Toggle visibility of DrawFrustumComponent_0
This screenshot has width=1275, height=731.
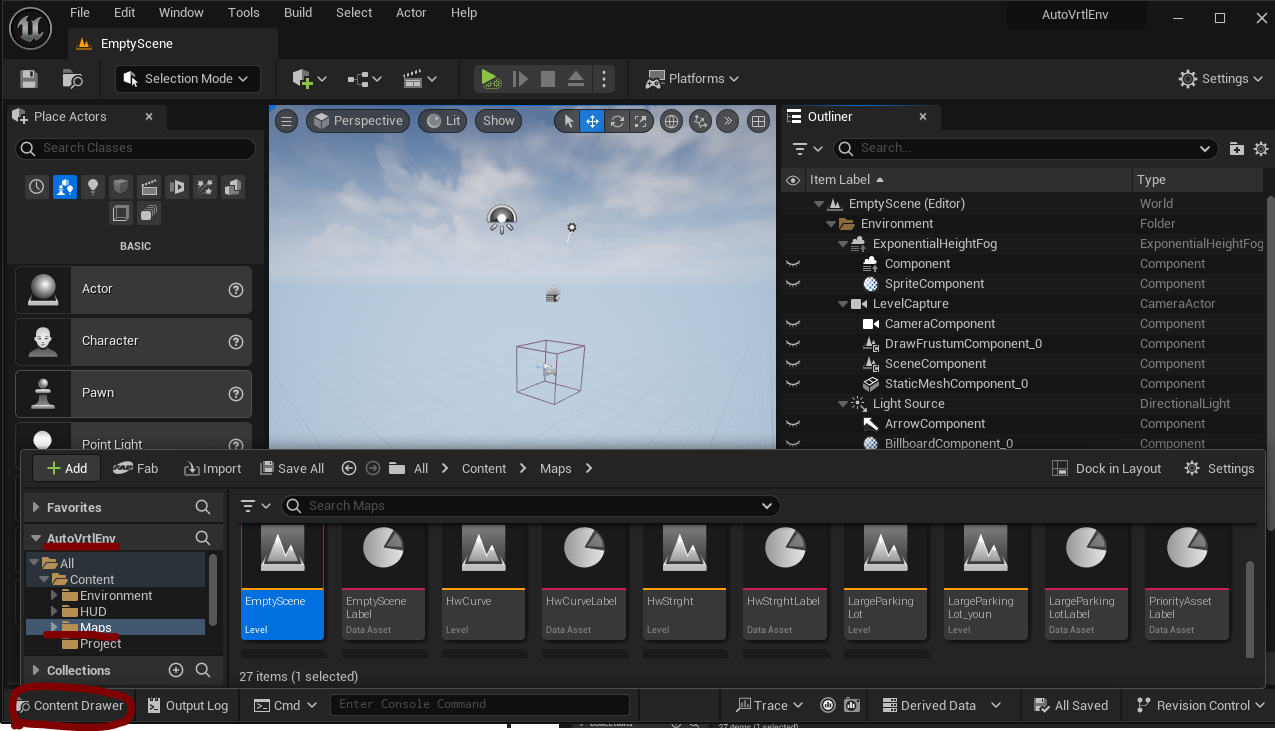tap(793, 344)
